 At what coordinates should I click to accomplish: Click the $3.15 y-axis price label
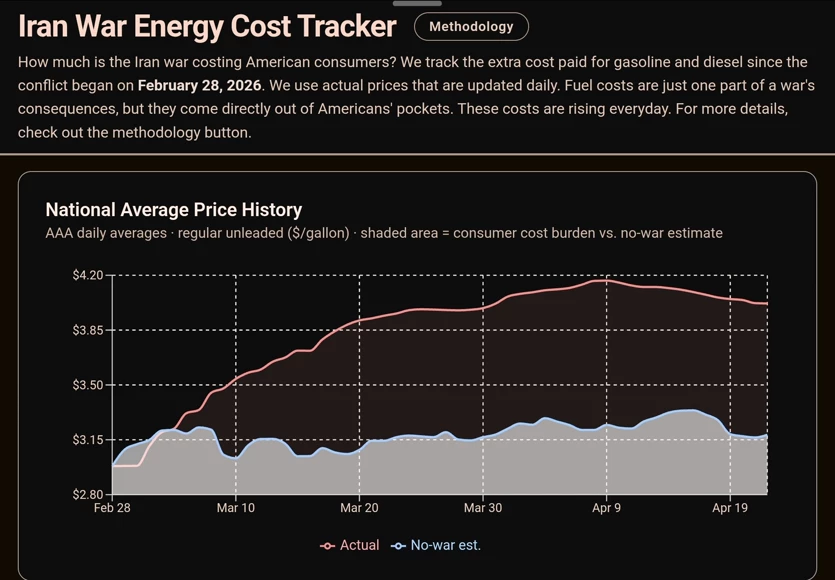pos(88,440)
